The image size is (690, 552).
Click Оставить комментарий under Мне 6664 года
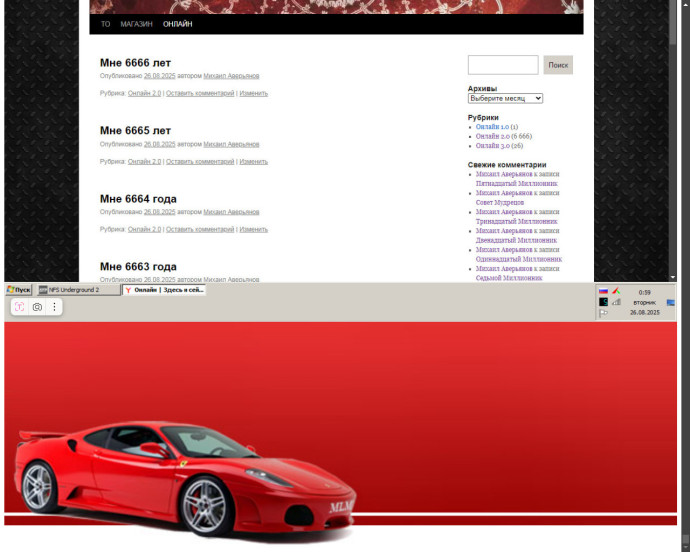[200, 229]
